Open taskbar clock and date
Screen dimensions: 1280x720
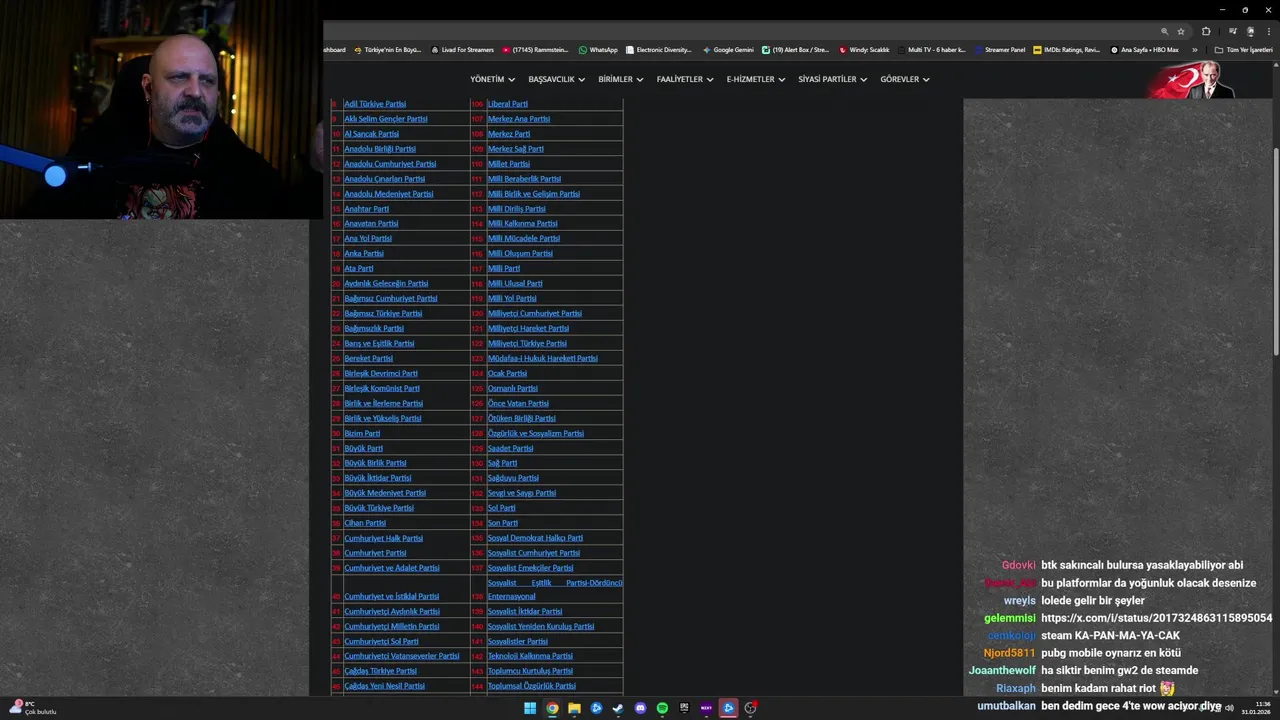click(1256, 708)
